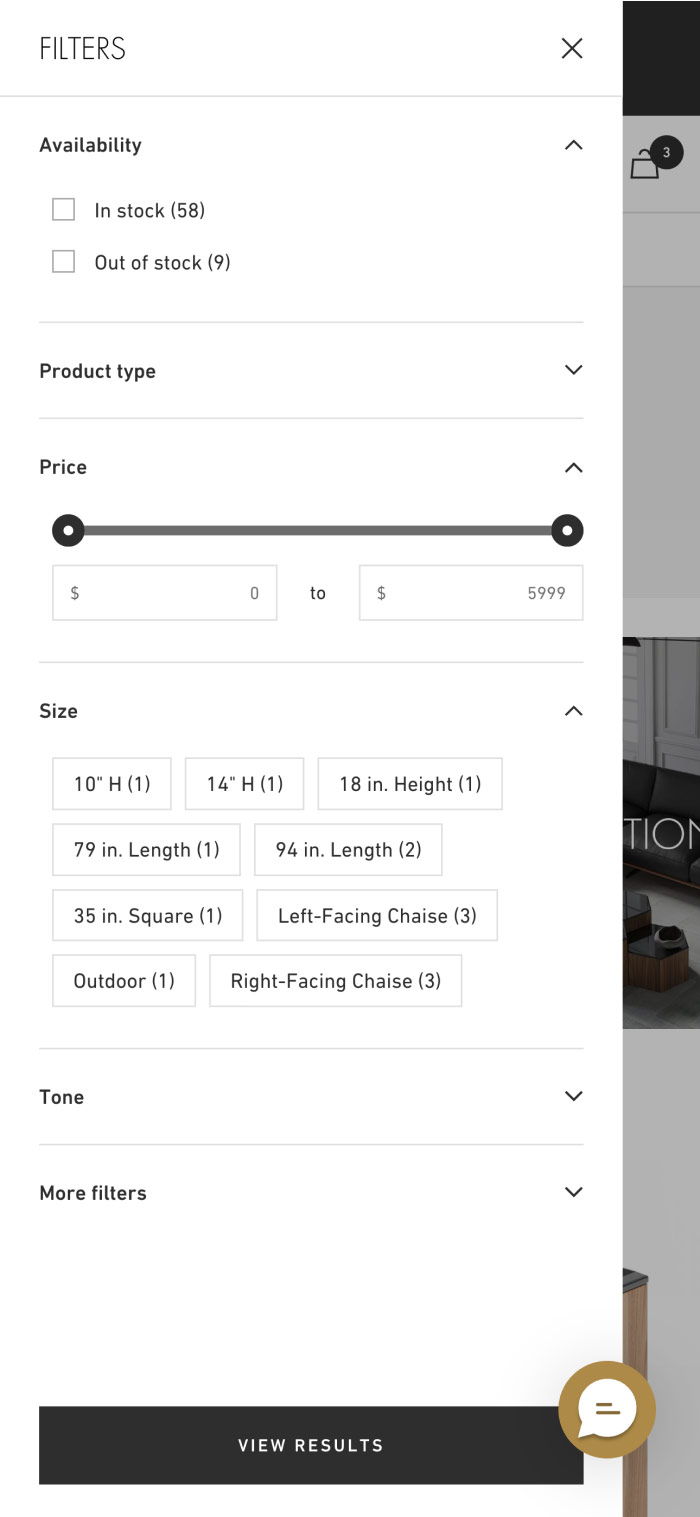Image resolution: width=700 pixels, height=1517 pixels.
Task: Expand the Tone filter
Action: [x=573, y=1097]
